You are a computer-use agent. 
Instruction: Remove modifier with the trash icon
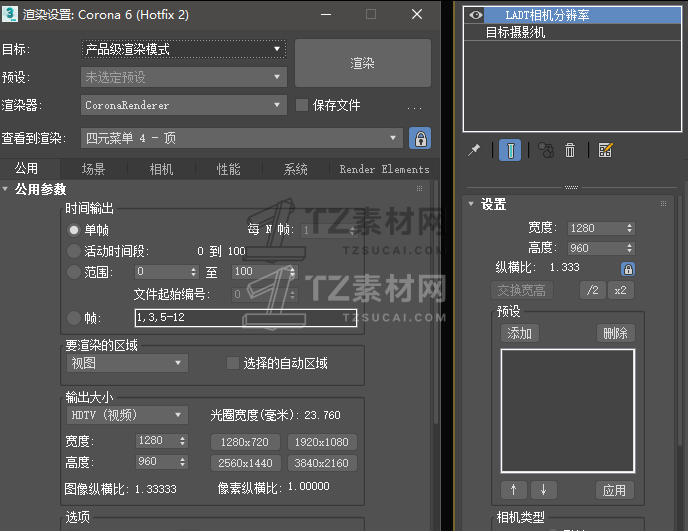coord(570,150)
